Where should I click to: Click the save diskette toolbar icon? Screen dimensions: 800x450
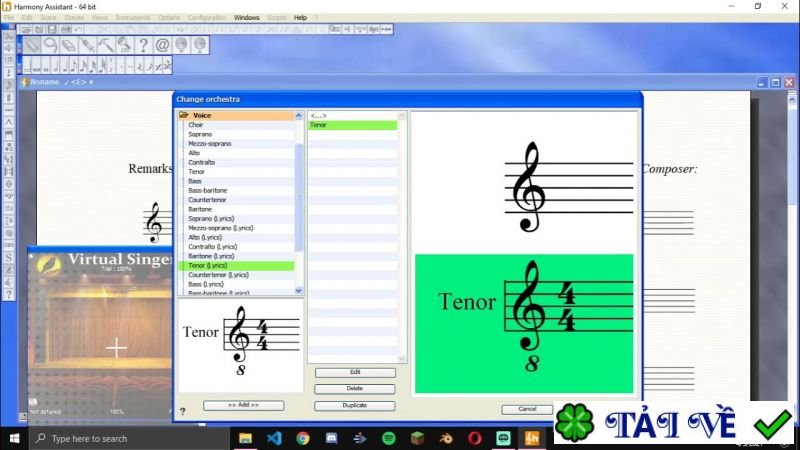pyautogui.click(x=52, y=30)
